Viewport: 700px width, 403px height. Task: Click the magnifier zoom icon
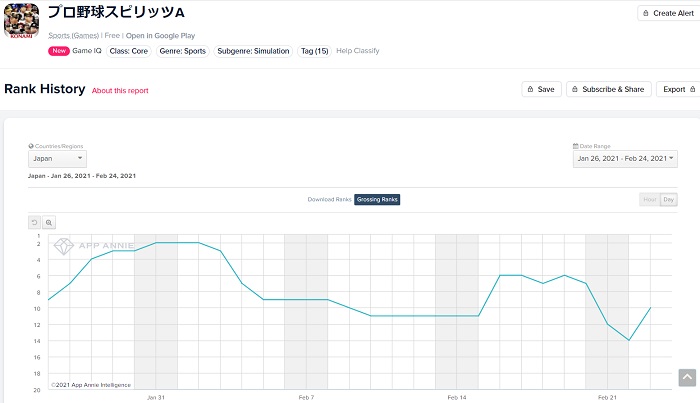49,222
